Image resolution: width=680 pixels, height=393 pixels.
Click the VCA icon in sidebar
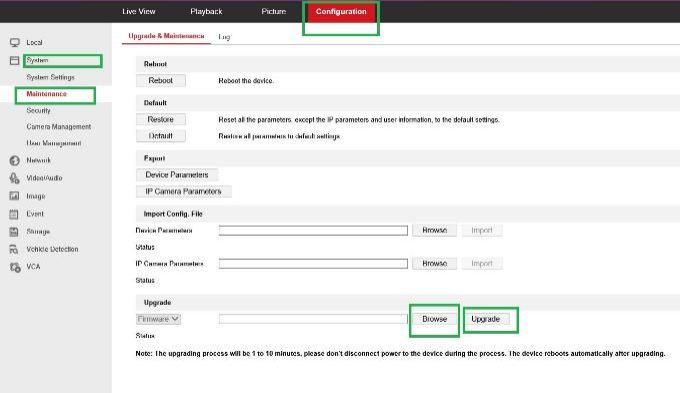click(15, 267)
